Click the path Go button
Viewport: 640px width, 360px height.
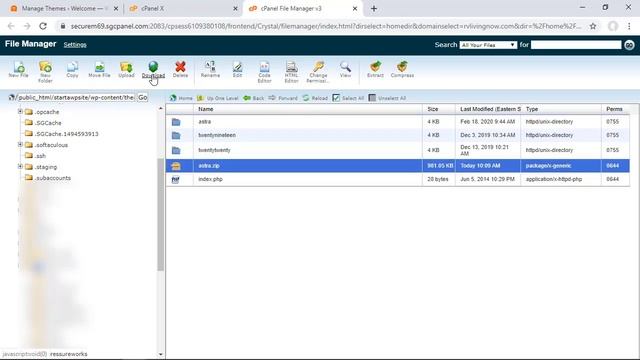click(x=142, y=98)
